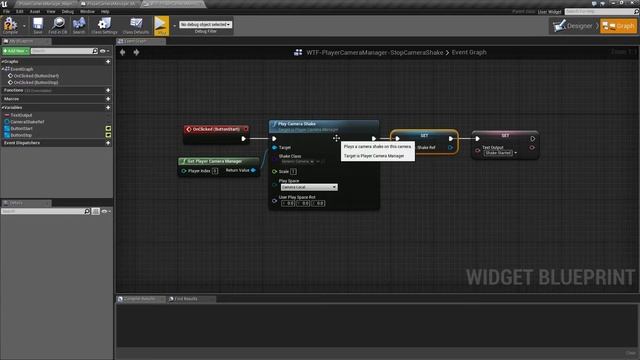This screenshot has width=640, height=360.
Task: Open the Help menu
Action: (x=105, y=11)
